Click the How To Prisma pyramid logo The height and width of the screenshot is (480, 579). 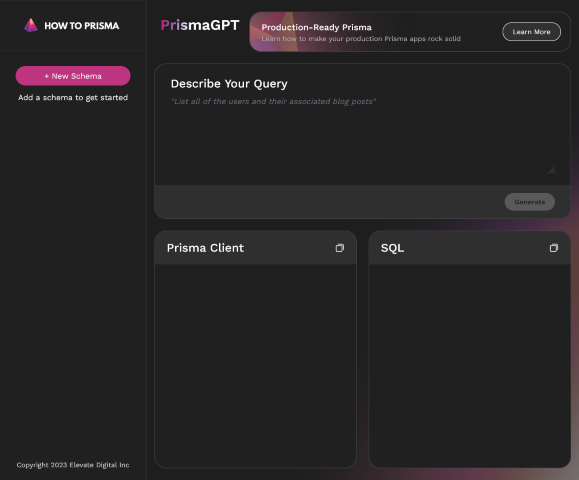pos(31,25)
